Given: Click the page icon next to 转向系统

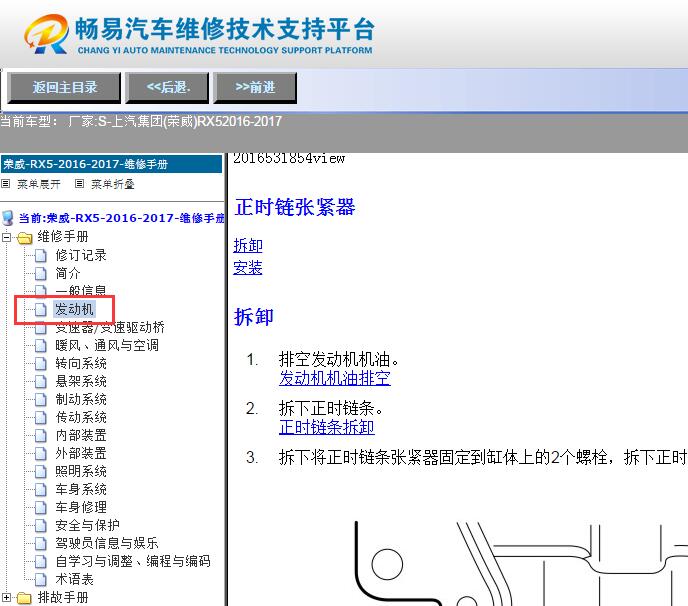Looking at the screenshot, I should tap(40, 363).
